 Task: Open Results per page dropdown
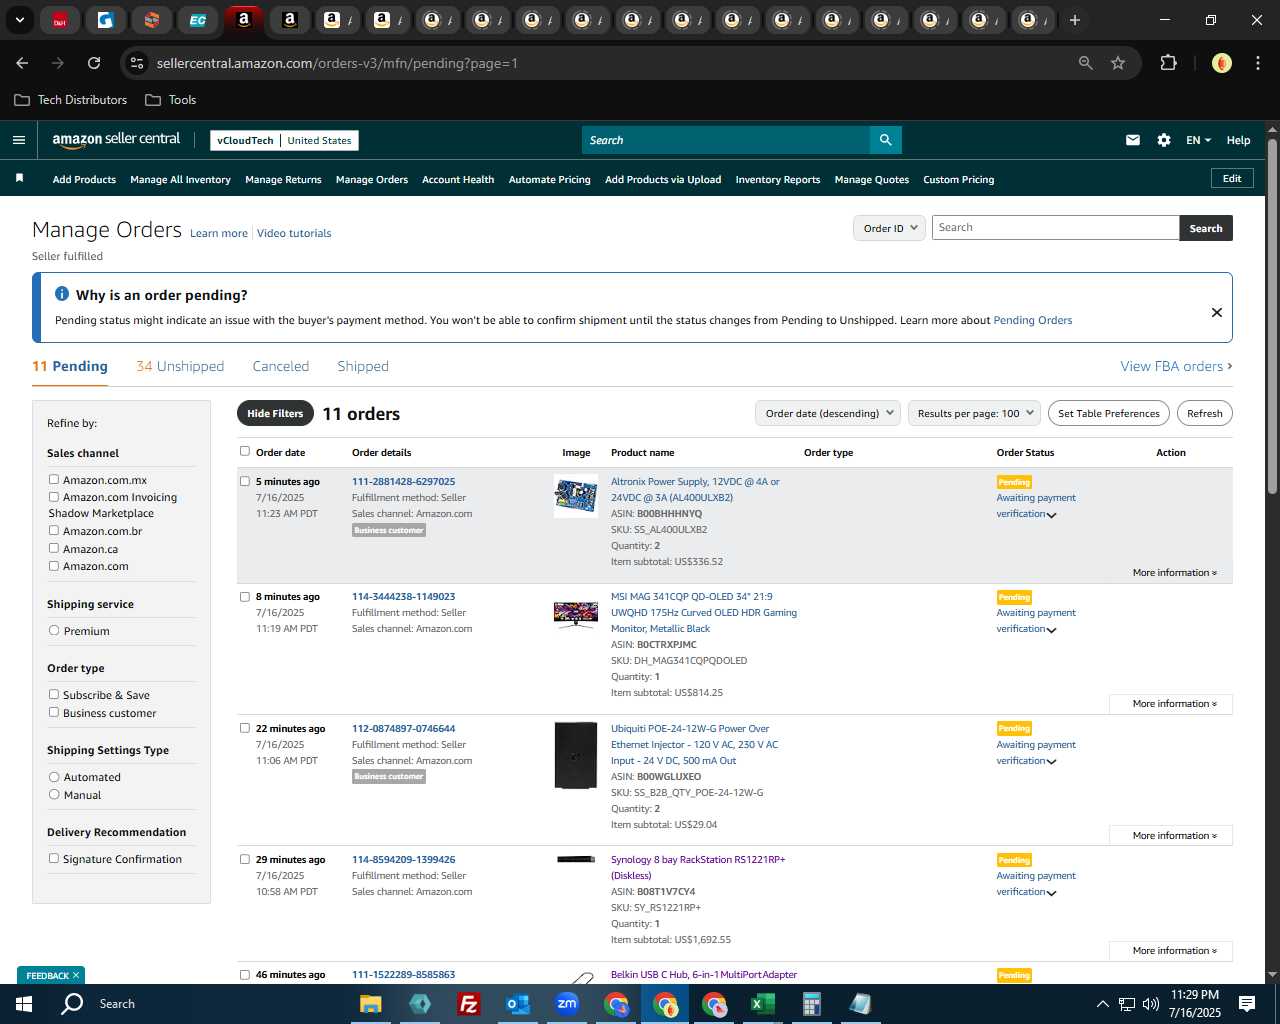[974, 413]
